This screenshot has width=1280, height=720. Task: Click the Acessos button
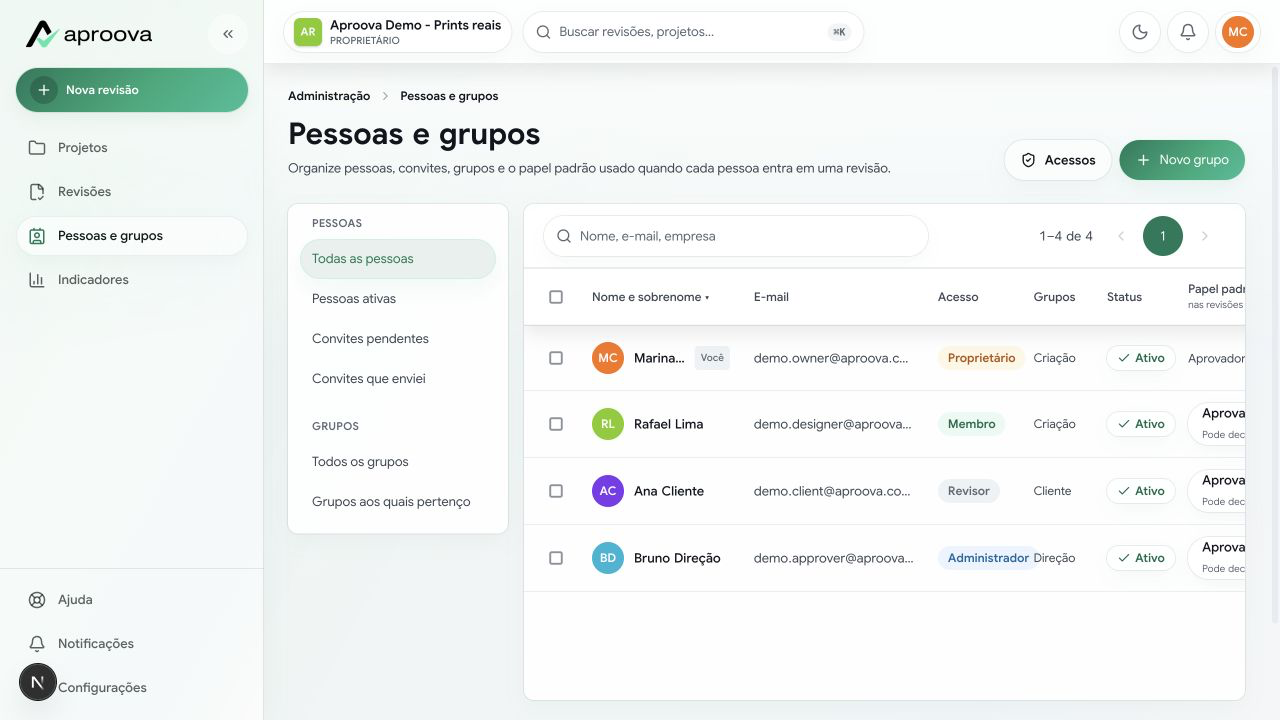(1058, 160)
